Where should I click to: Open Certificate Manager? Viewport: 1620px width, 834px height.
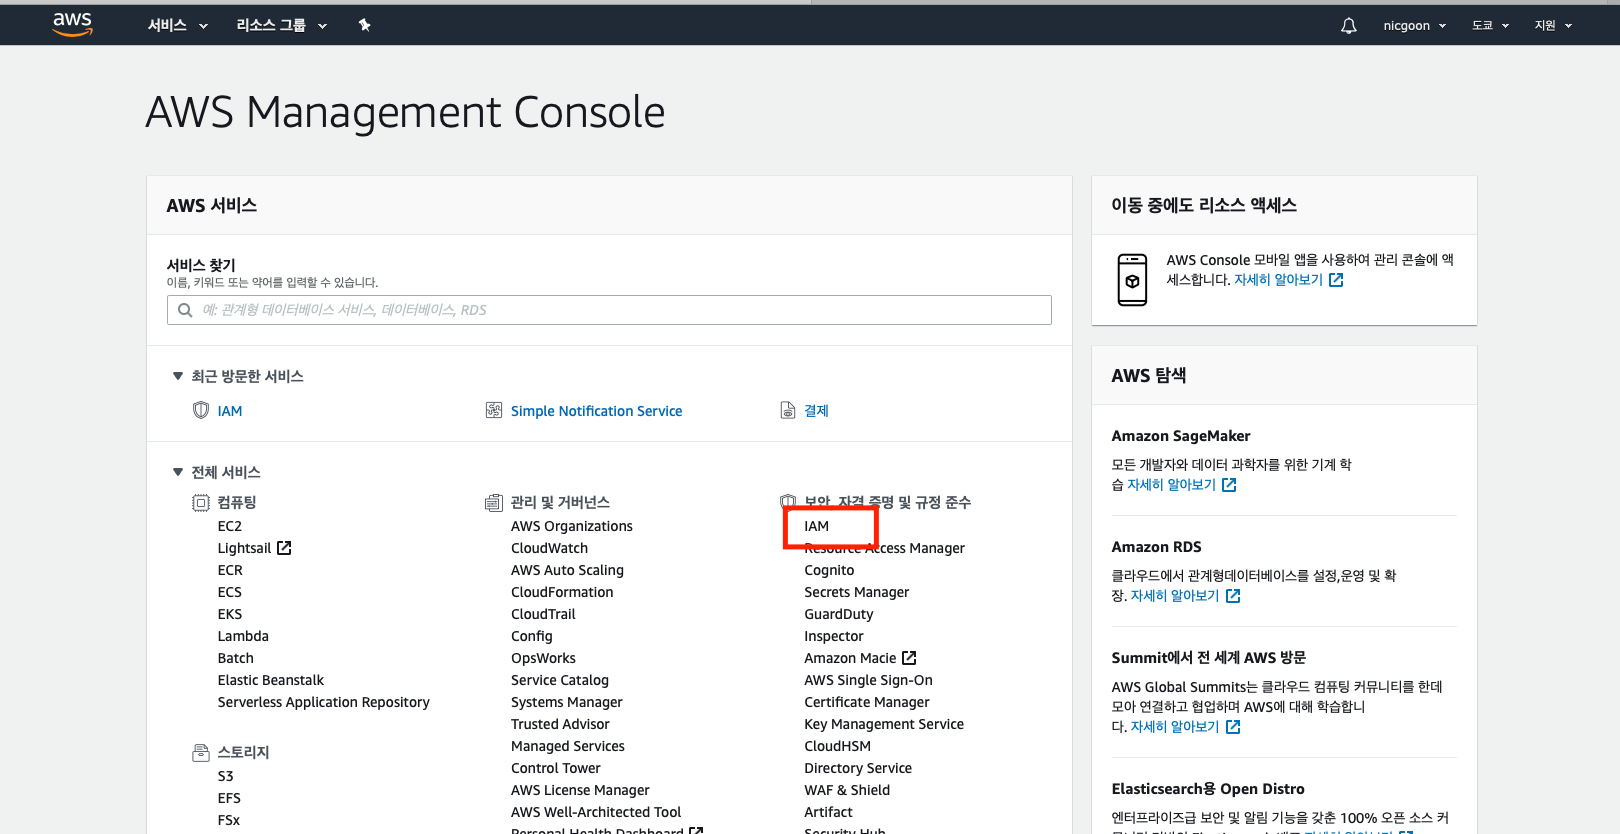(867, 702)
